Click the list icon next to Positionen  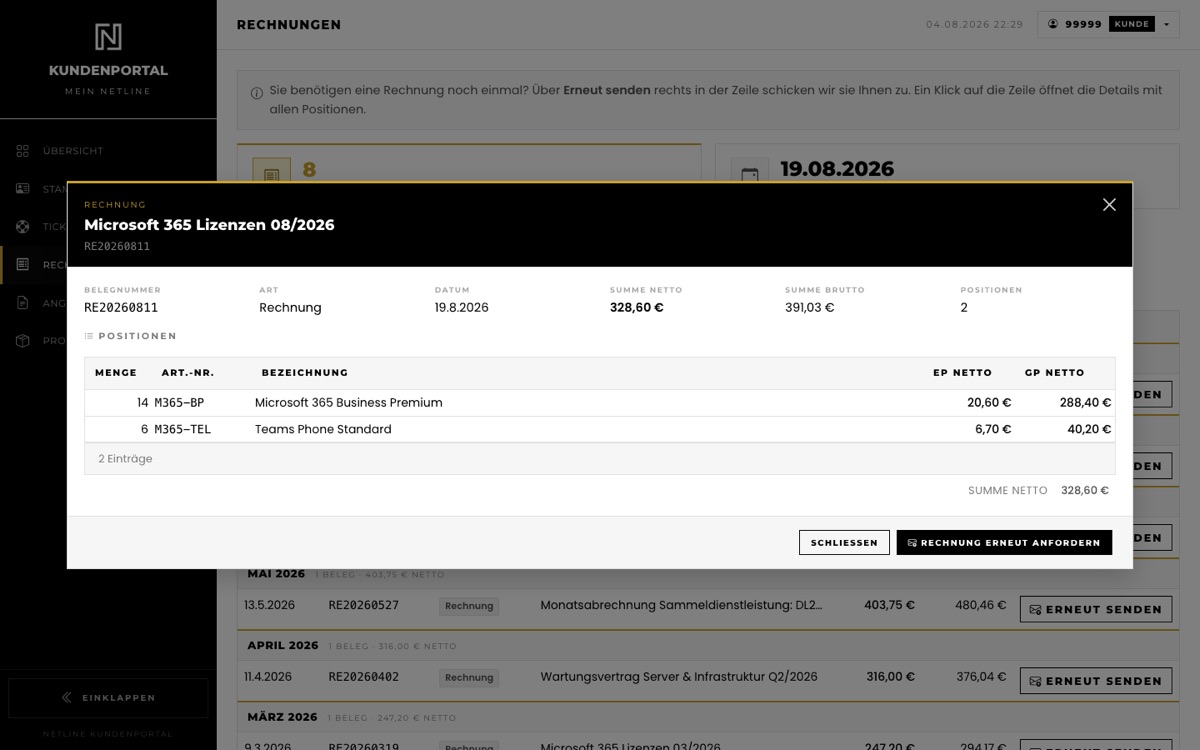tap(89, 336)
